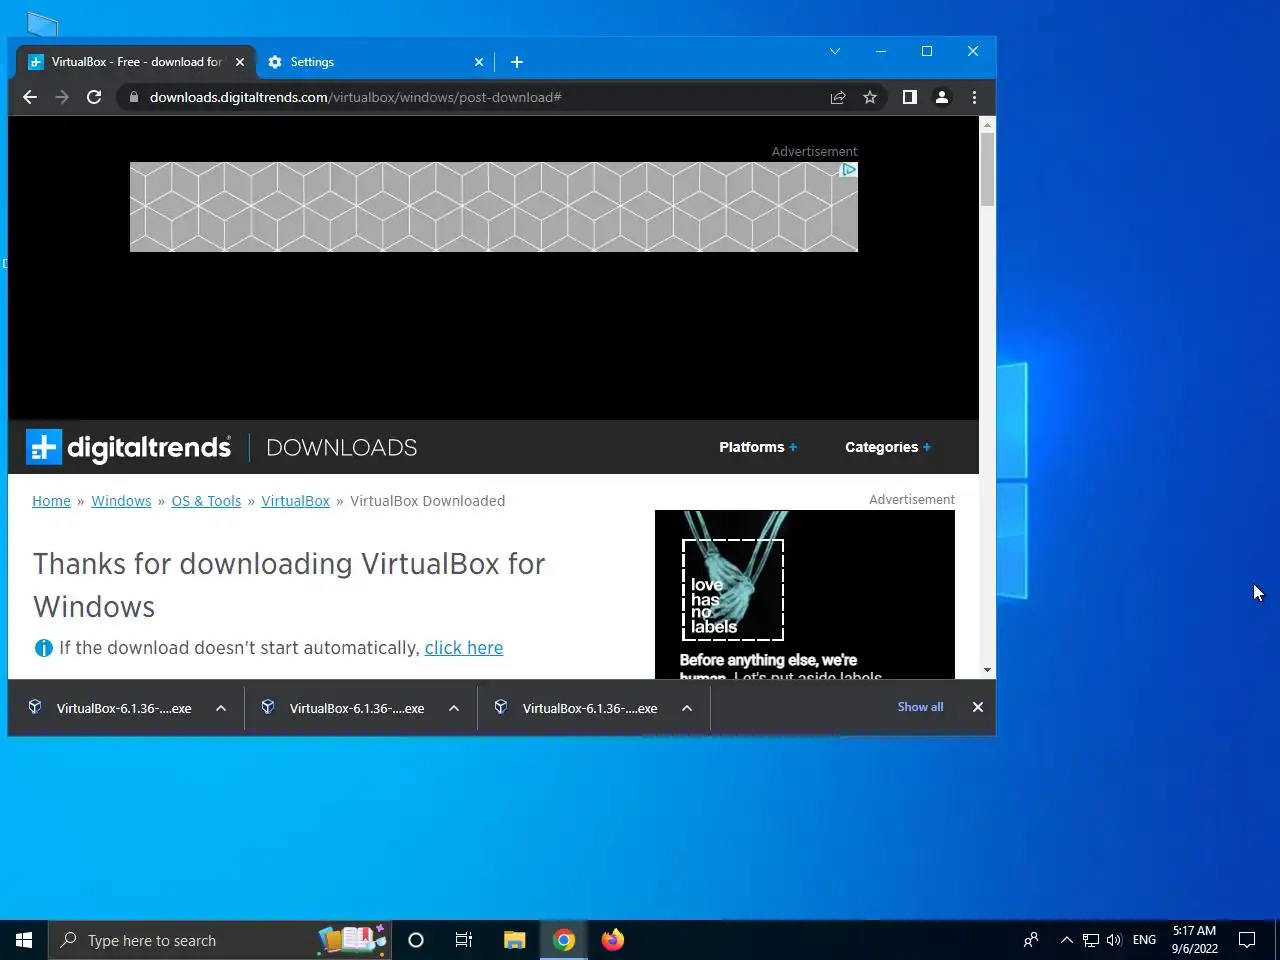Click the 'click here' download link
Image resolution: width=1280 pixels, height=960 pixels.
(x=464, y=648)
